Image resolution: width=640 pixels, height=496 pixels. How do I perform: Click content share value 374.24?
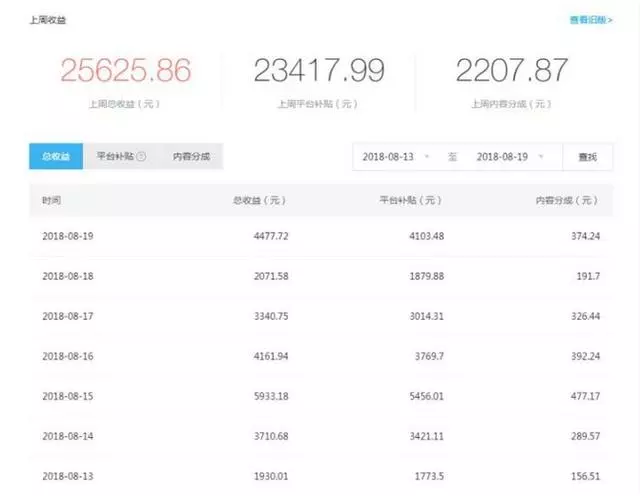tap(585, 236)
